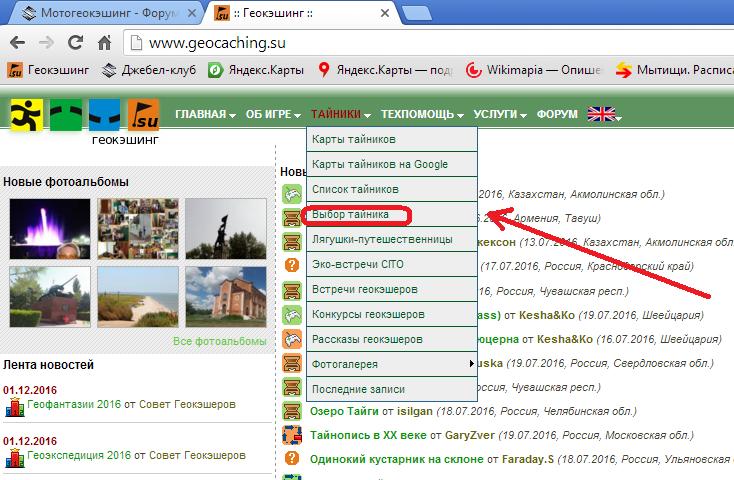Open the red brick church album thumbnail
Image resolution: width=734 pixels, height=480 pixels.
(226, 297)
